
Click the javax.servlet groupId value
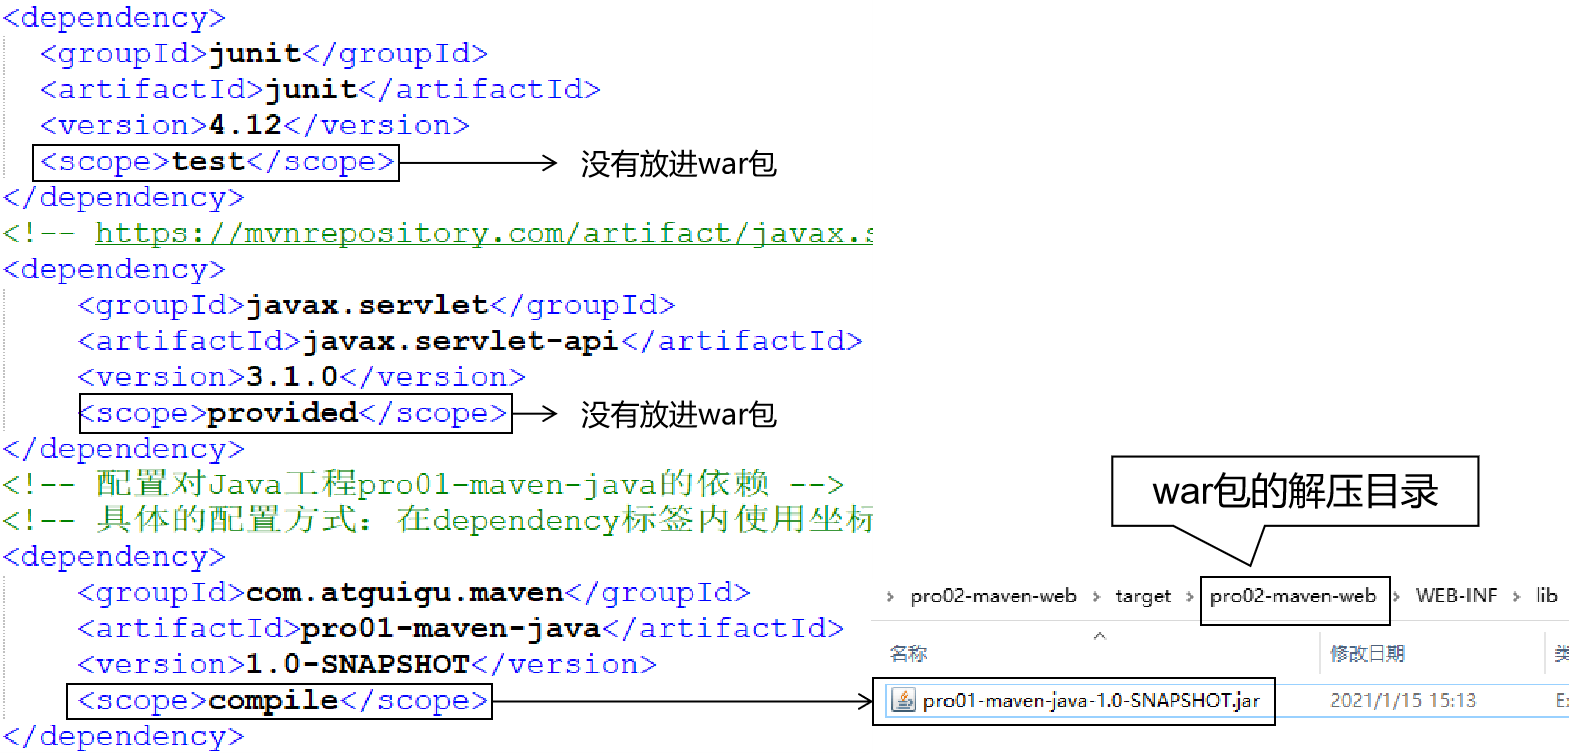(x=367, y=305)
